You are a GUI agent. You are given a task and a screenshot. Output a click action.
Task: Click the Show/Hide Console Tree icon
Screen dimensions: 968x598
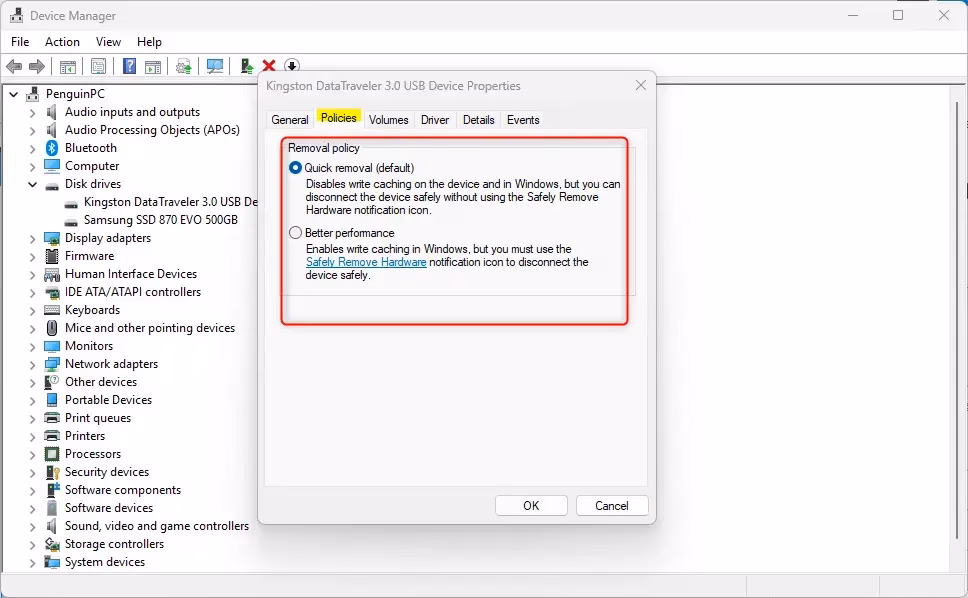(66, 66)
